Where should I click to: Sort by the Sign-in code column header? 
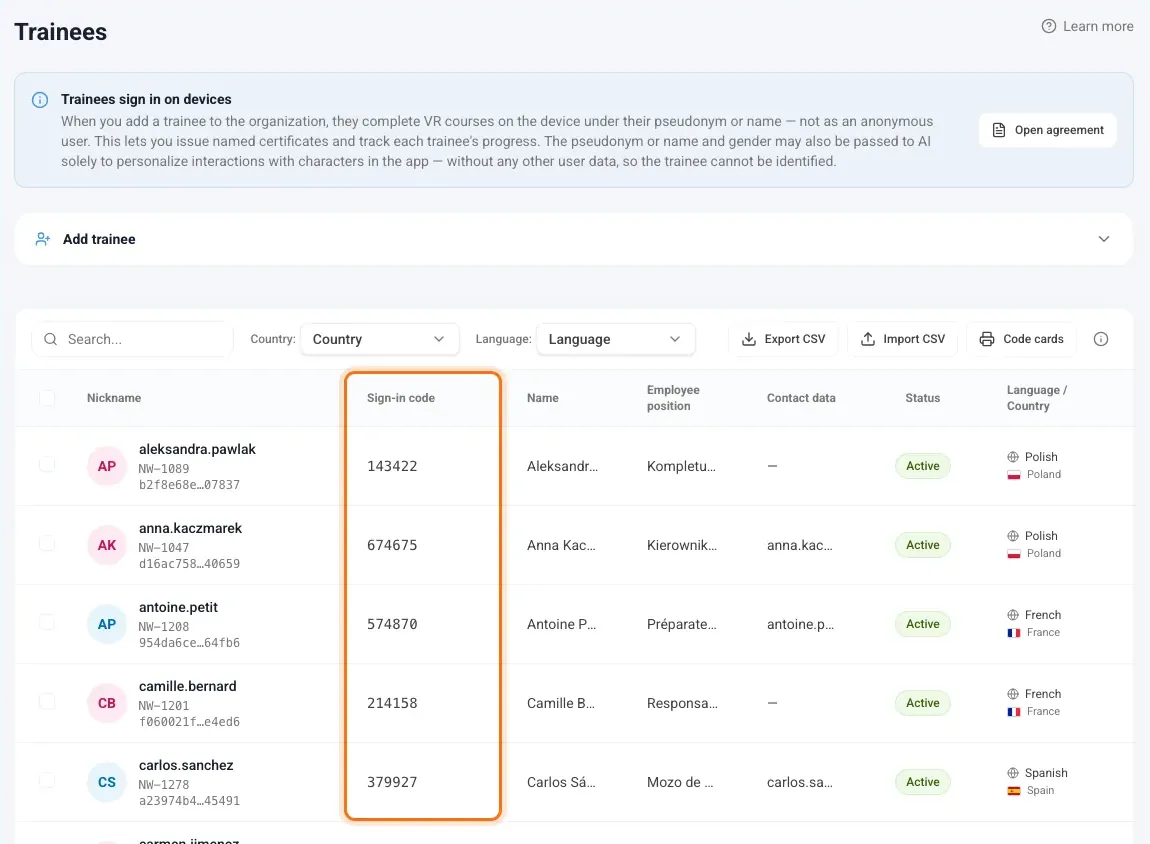pyautogui.click(x=400, y=398)
